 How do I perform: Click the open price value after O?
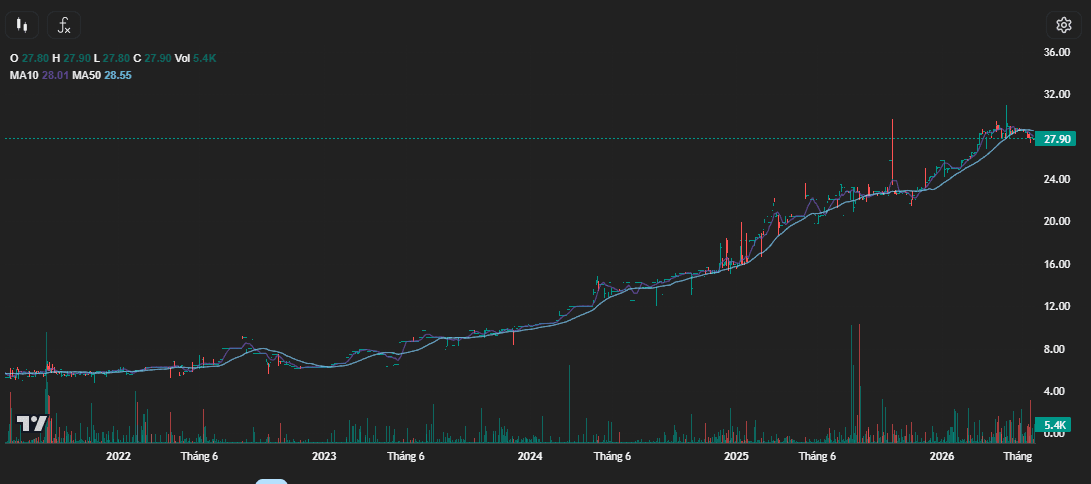click(35, 58)
